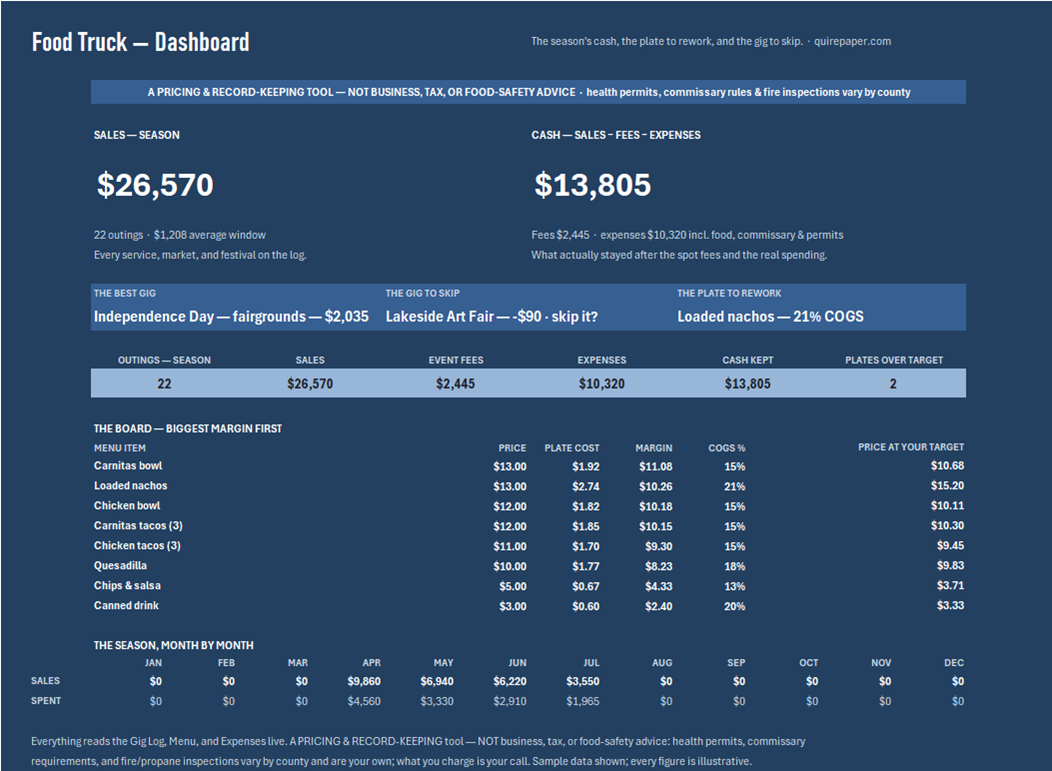Click the Independence Day fairgrounds best gig cell
Viewport: 1052px width, 771px height.
pyautogui.click(x=231, y=316)
